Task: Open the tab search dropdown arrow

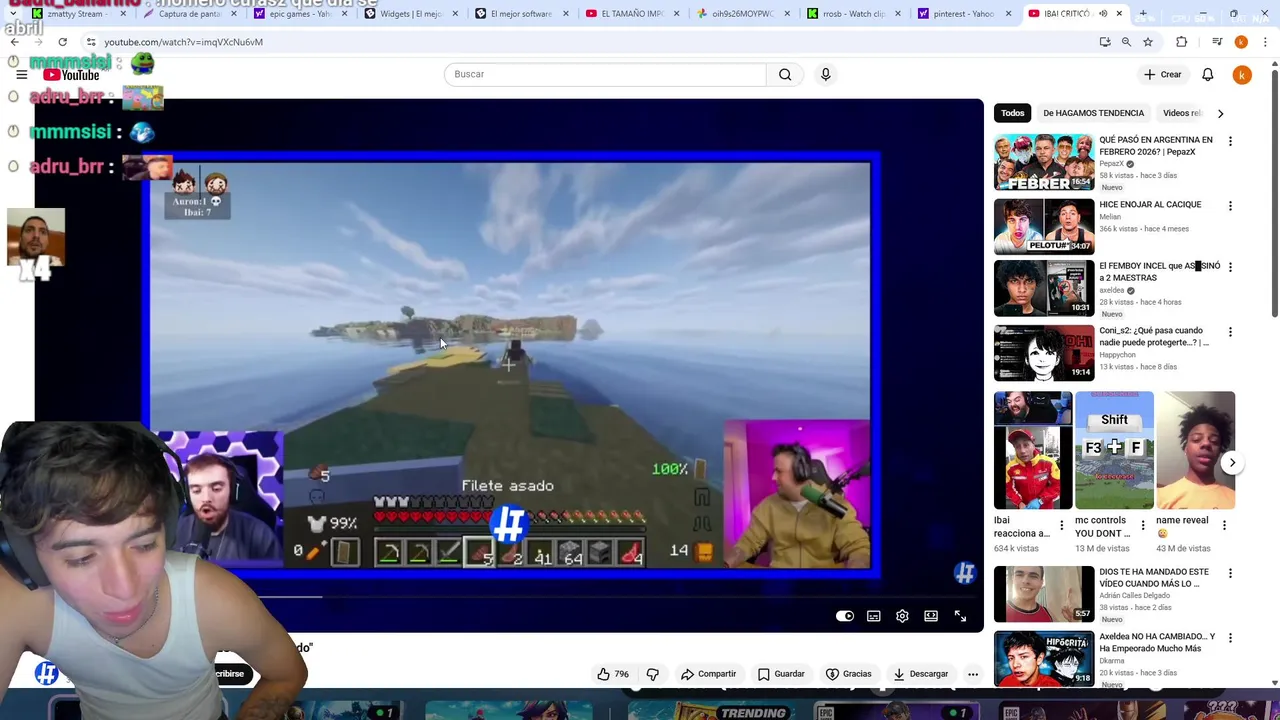Action: (11, 14)
